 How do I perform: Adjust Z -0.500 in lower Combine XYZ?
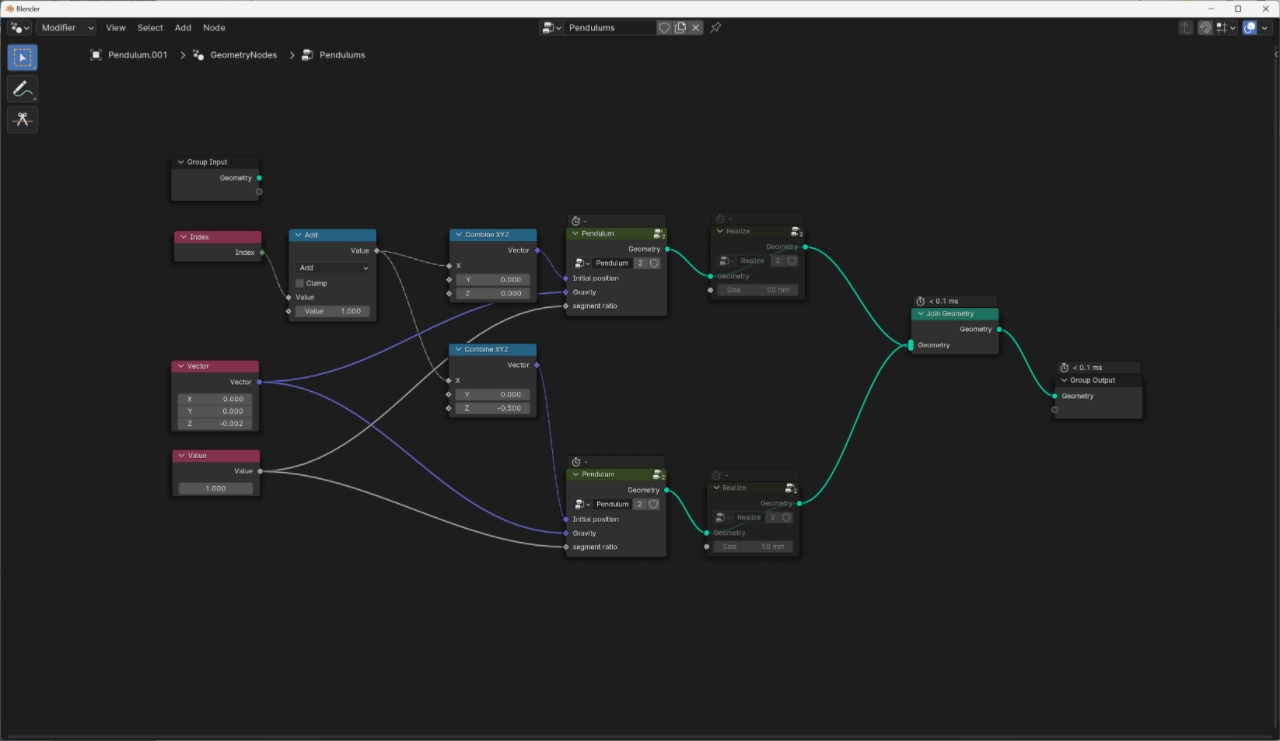tap(492, 408)
